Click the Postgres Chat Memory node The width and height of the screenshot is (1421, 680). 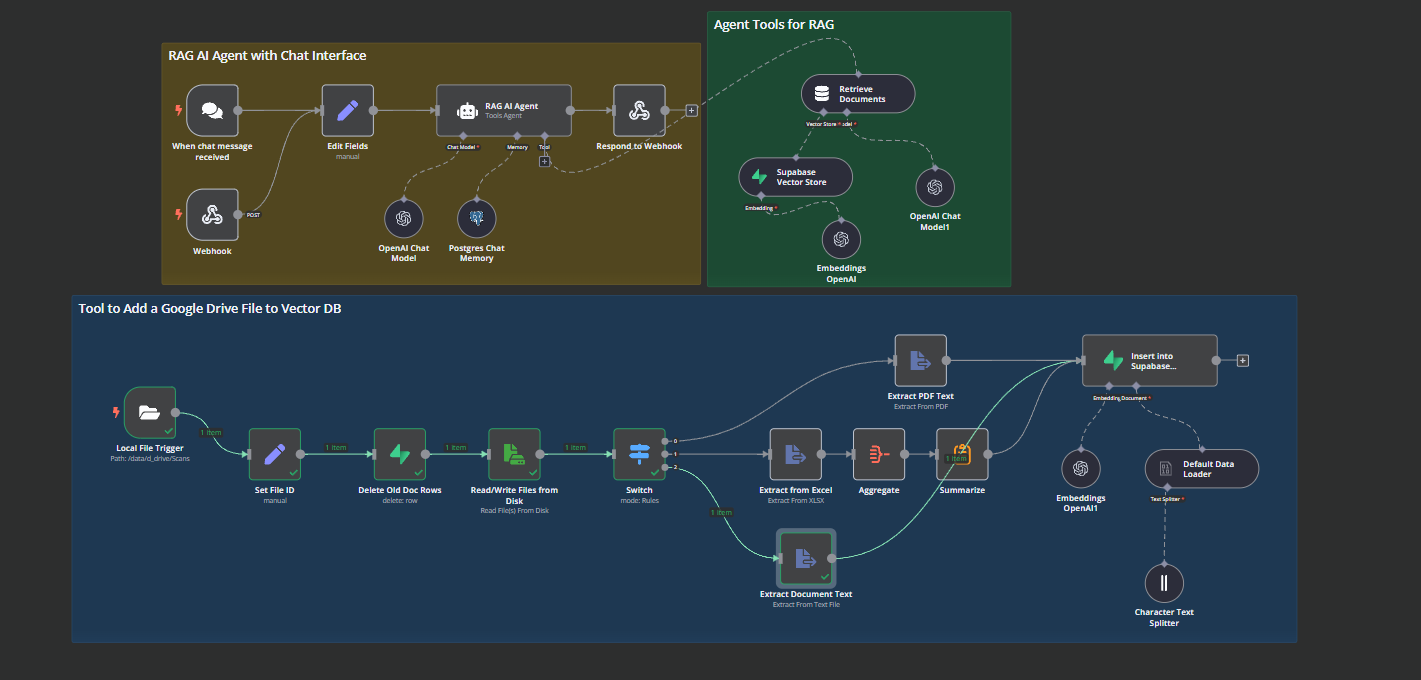(x=476, y=218)
